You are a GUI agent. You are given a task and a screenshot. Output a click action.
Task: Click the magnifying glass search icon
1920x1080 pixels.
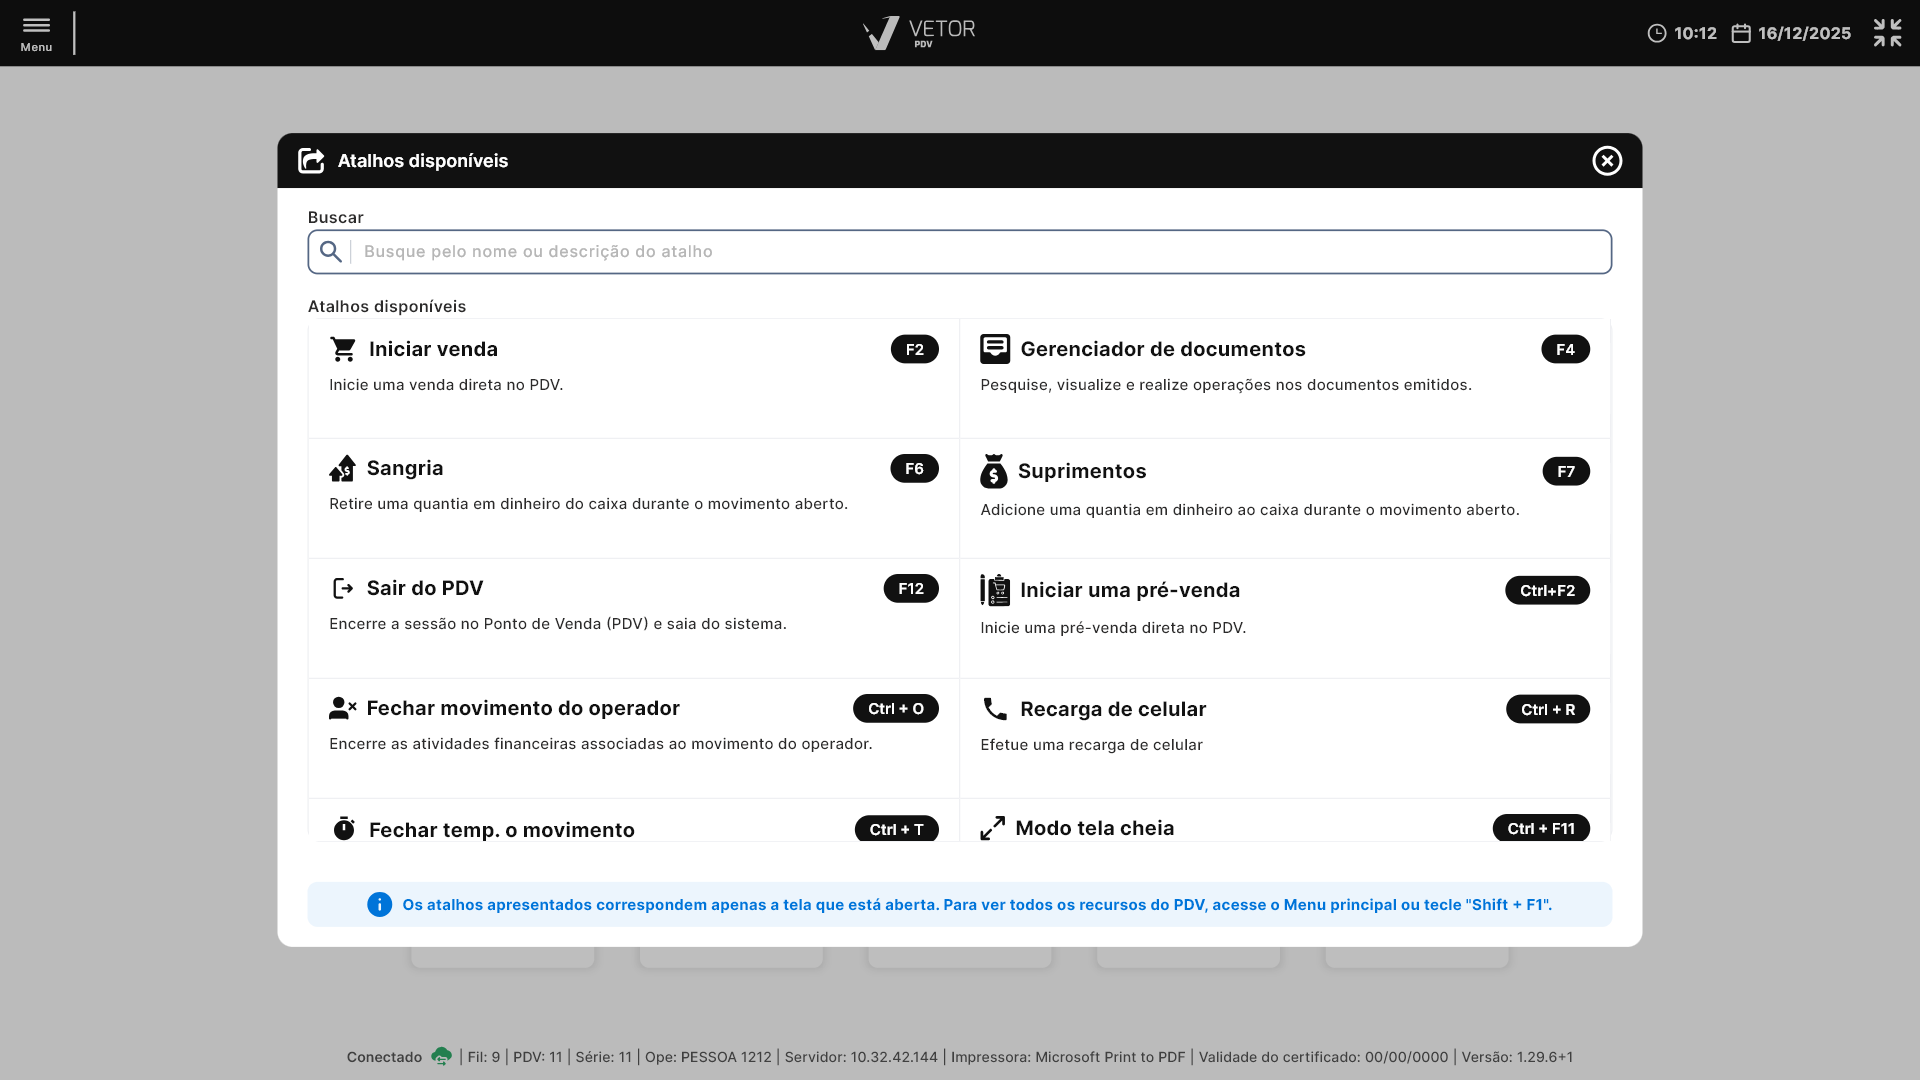pyautogui.click(x=331, y=252)
